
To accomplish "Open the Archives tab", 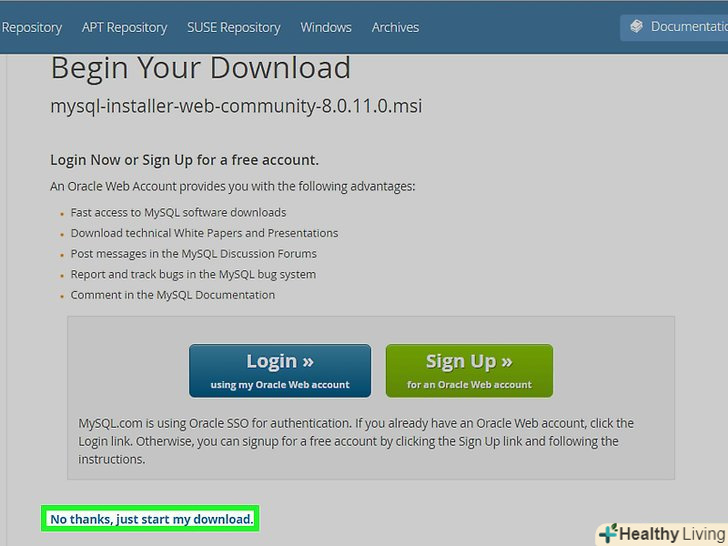I will point(395,27).
